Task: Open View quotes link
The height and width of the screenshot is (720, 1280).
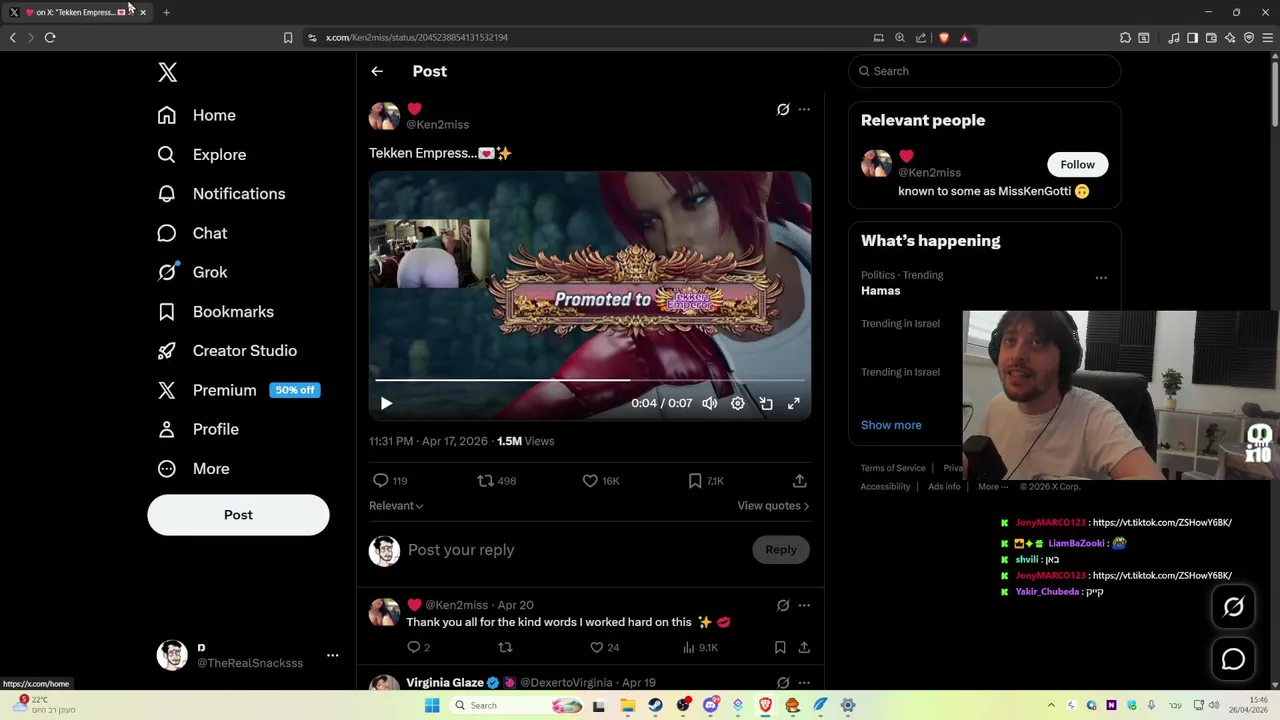Action: pyautogui.click(x=773, y=506)
